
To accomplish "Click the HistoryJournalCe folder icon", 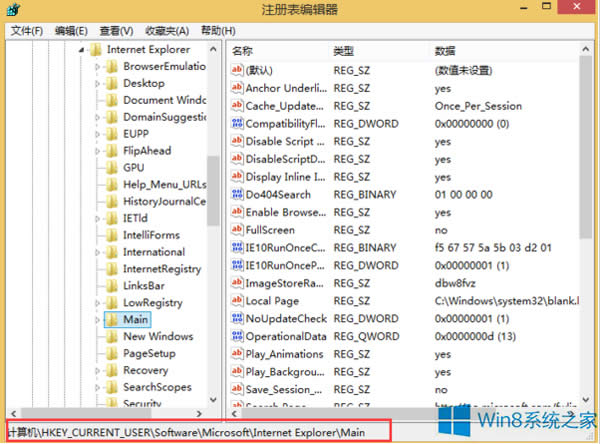I will pos(112,201).
